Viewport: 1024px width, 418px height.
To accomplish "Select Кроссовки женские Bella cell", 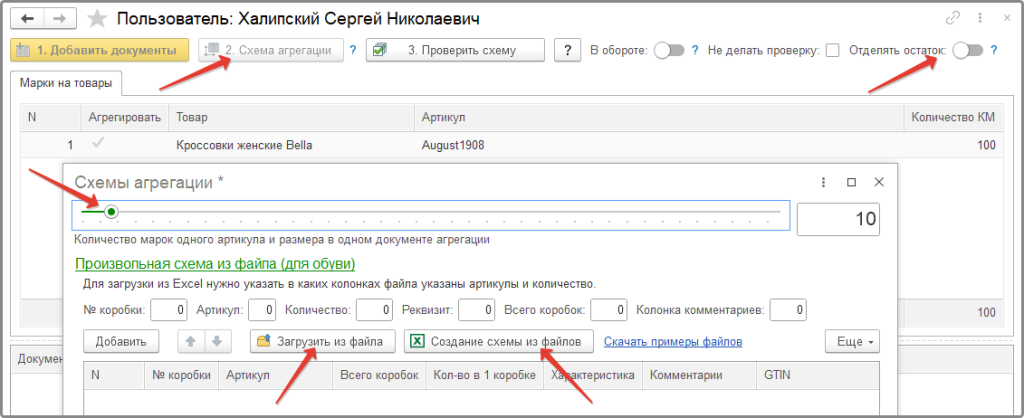I will (x=292, y=145).
